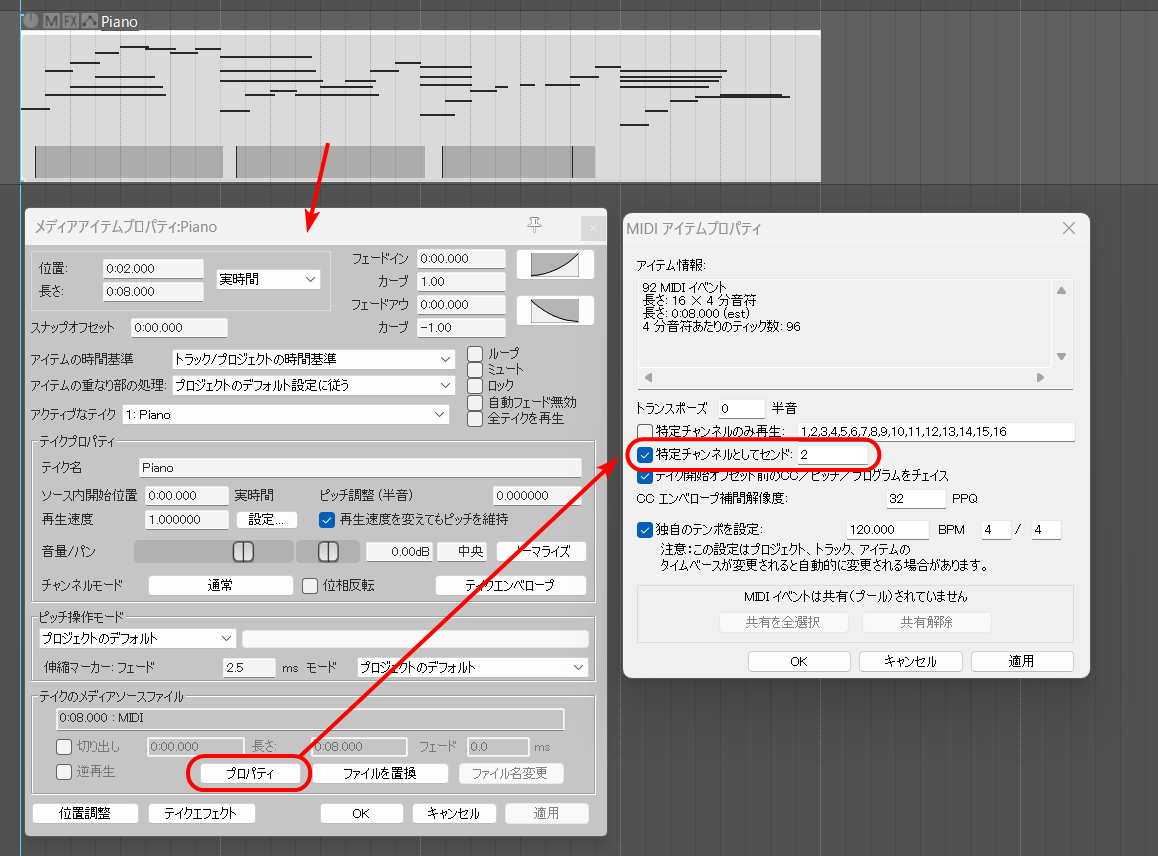Image resolution: width=1158 pixels, height=856 pixels.
Task: Click the トランスポーズ input field
Action: [x=740, y=408]
